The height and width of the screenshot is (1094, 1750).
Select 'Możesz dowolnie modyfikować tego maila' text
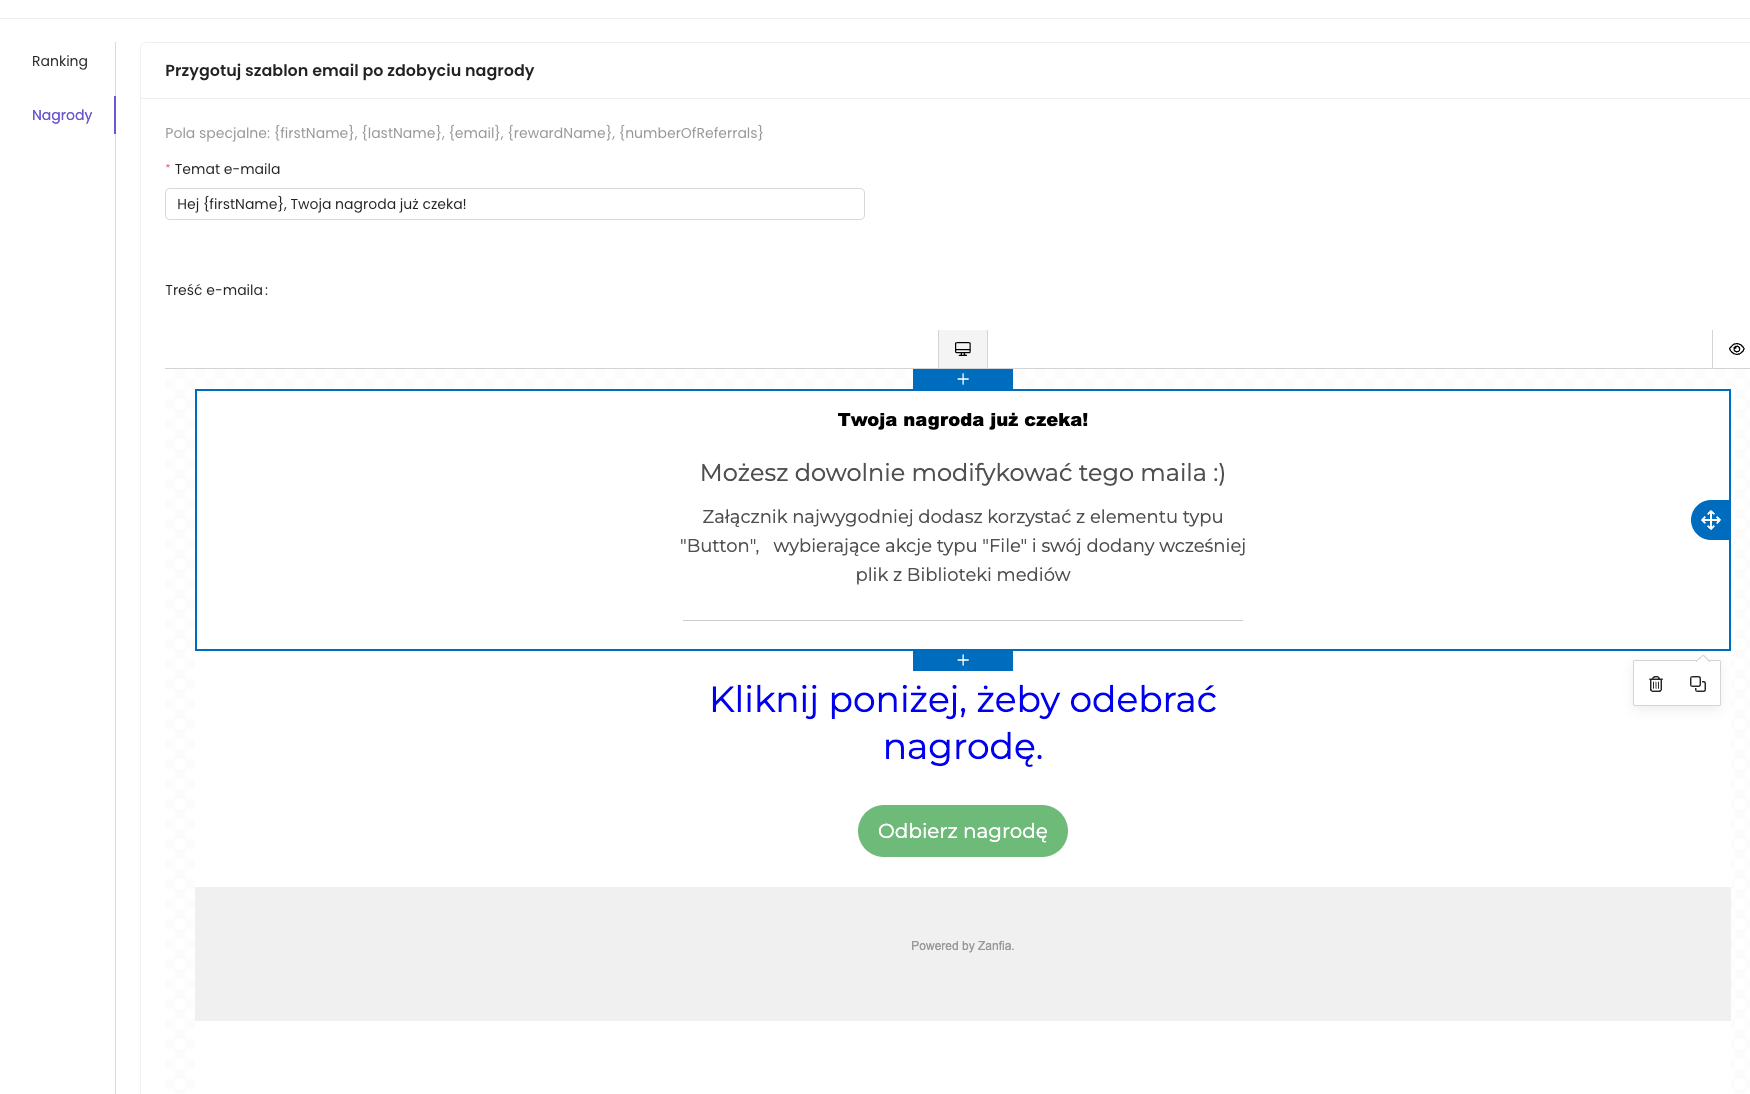click(962, 473)
